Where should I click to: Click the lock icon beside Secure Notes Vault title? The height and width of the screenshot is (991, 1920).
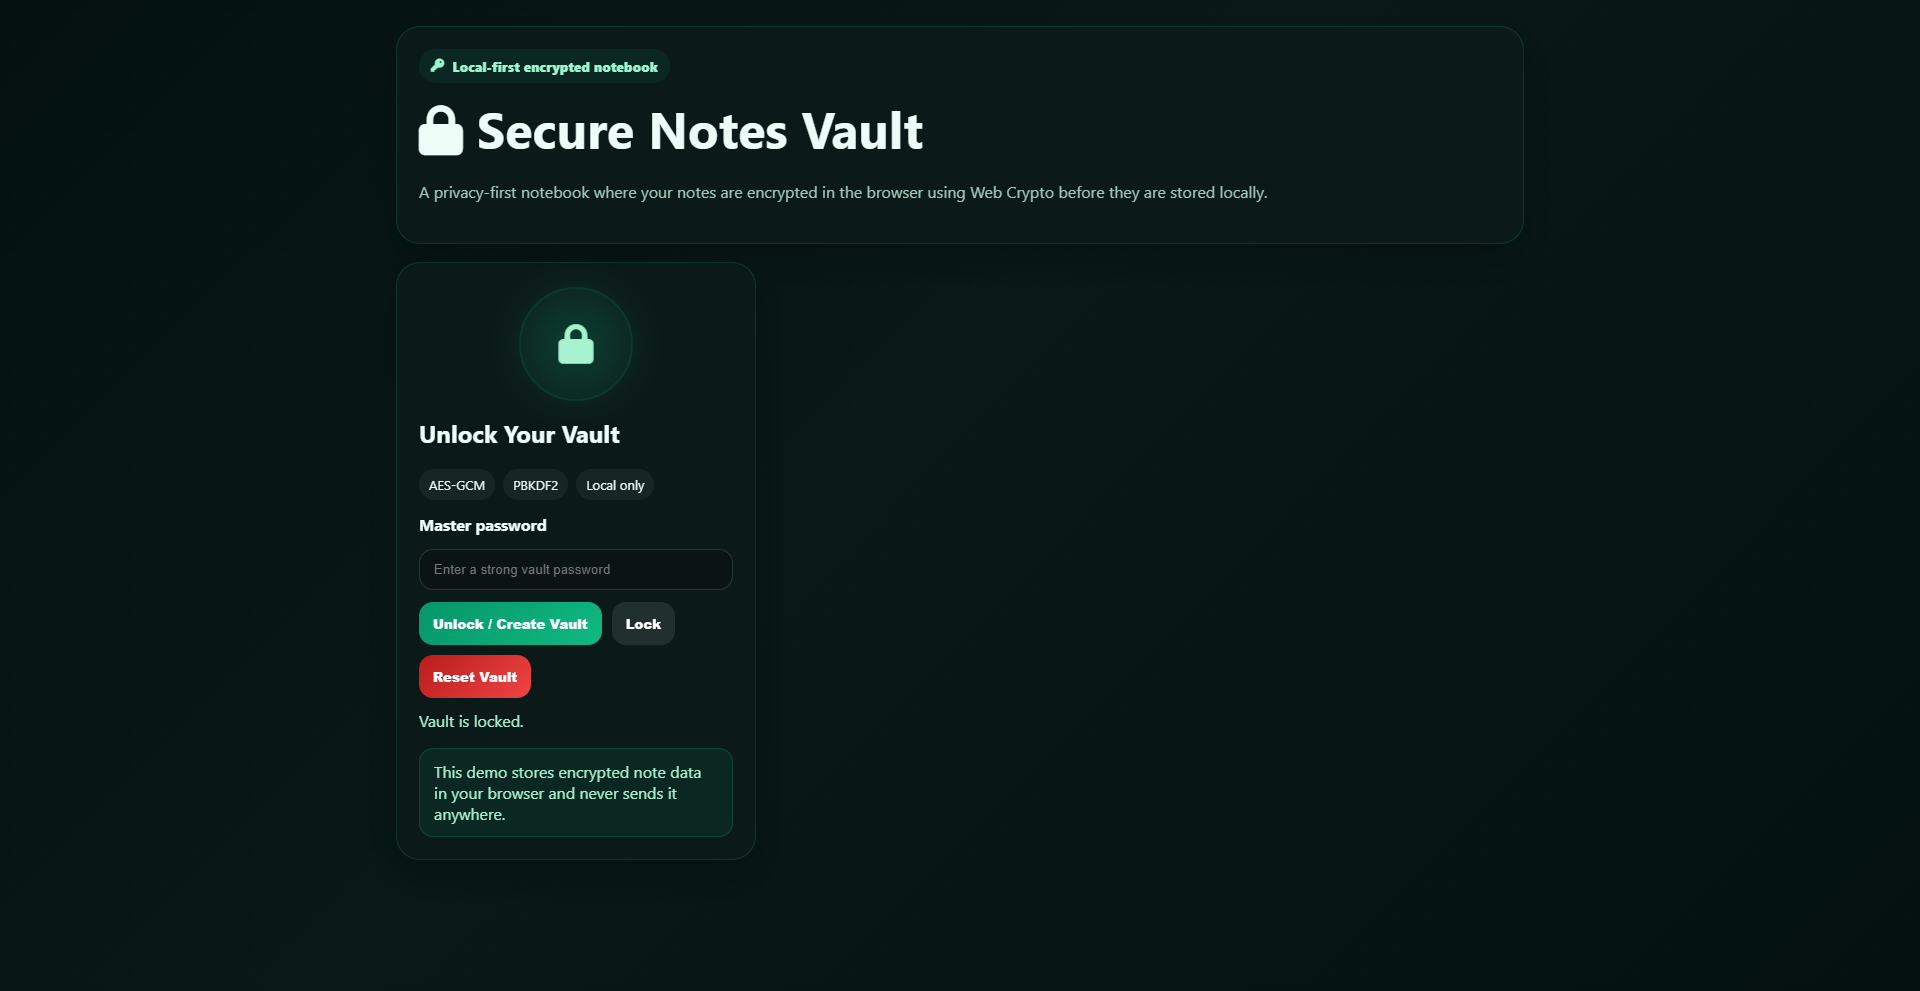440,130
